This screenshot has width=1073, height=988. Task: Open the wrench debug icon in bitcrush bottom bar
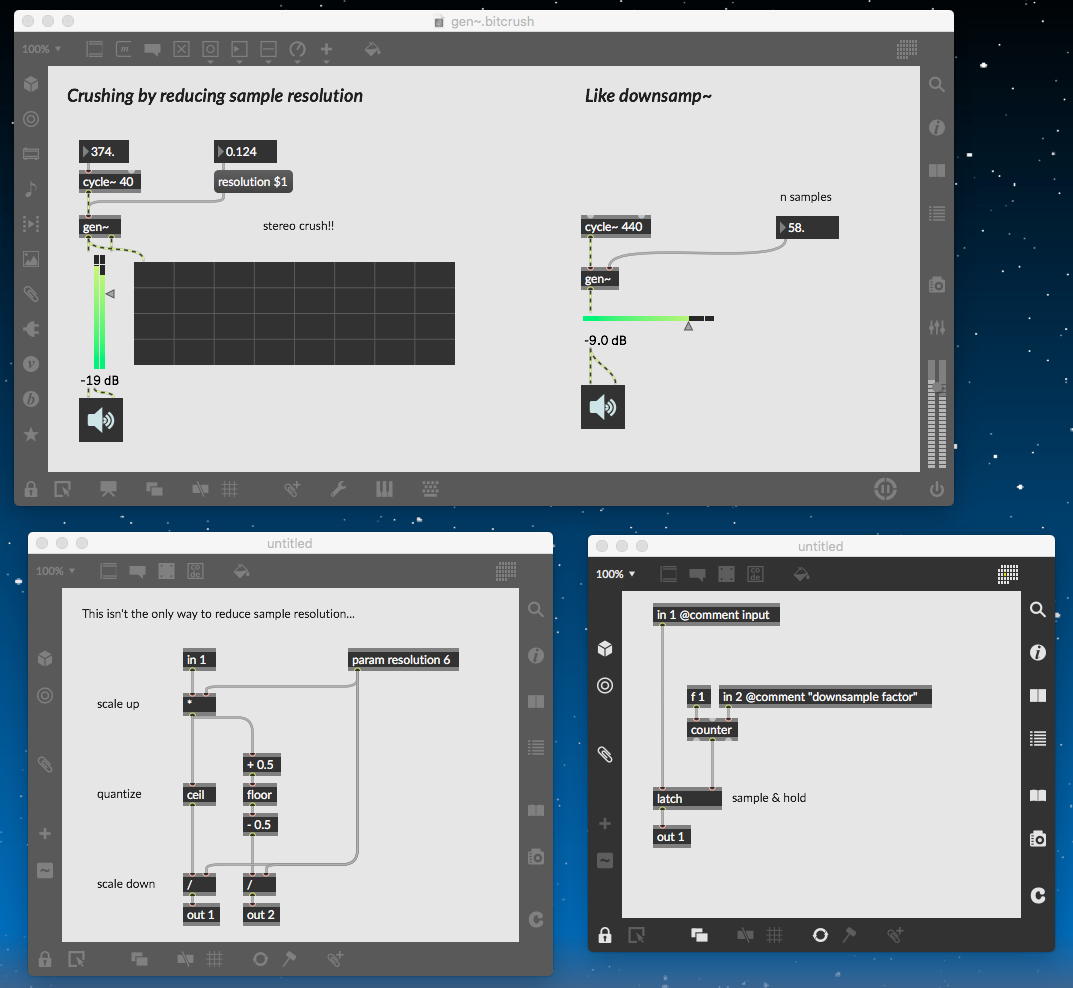tap(338, 489)
